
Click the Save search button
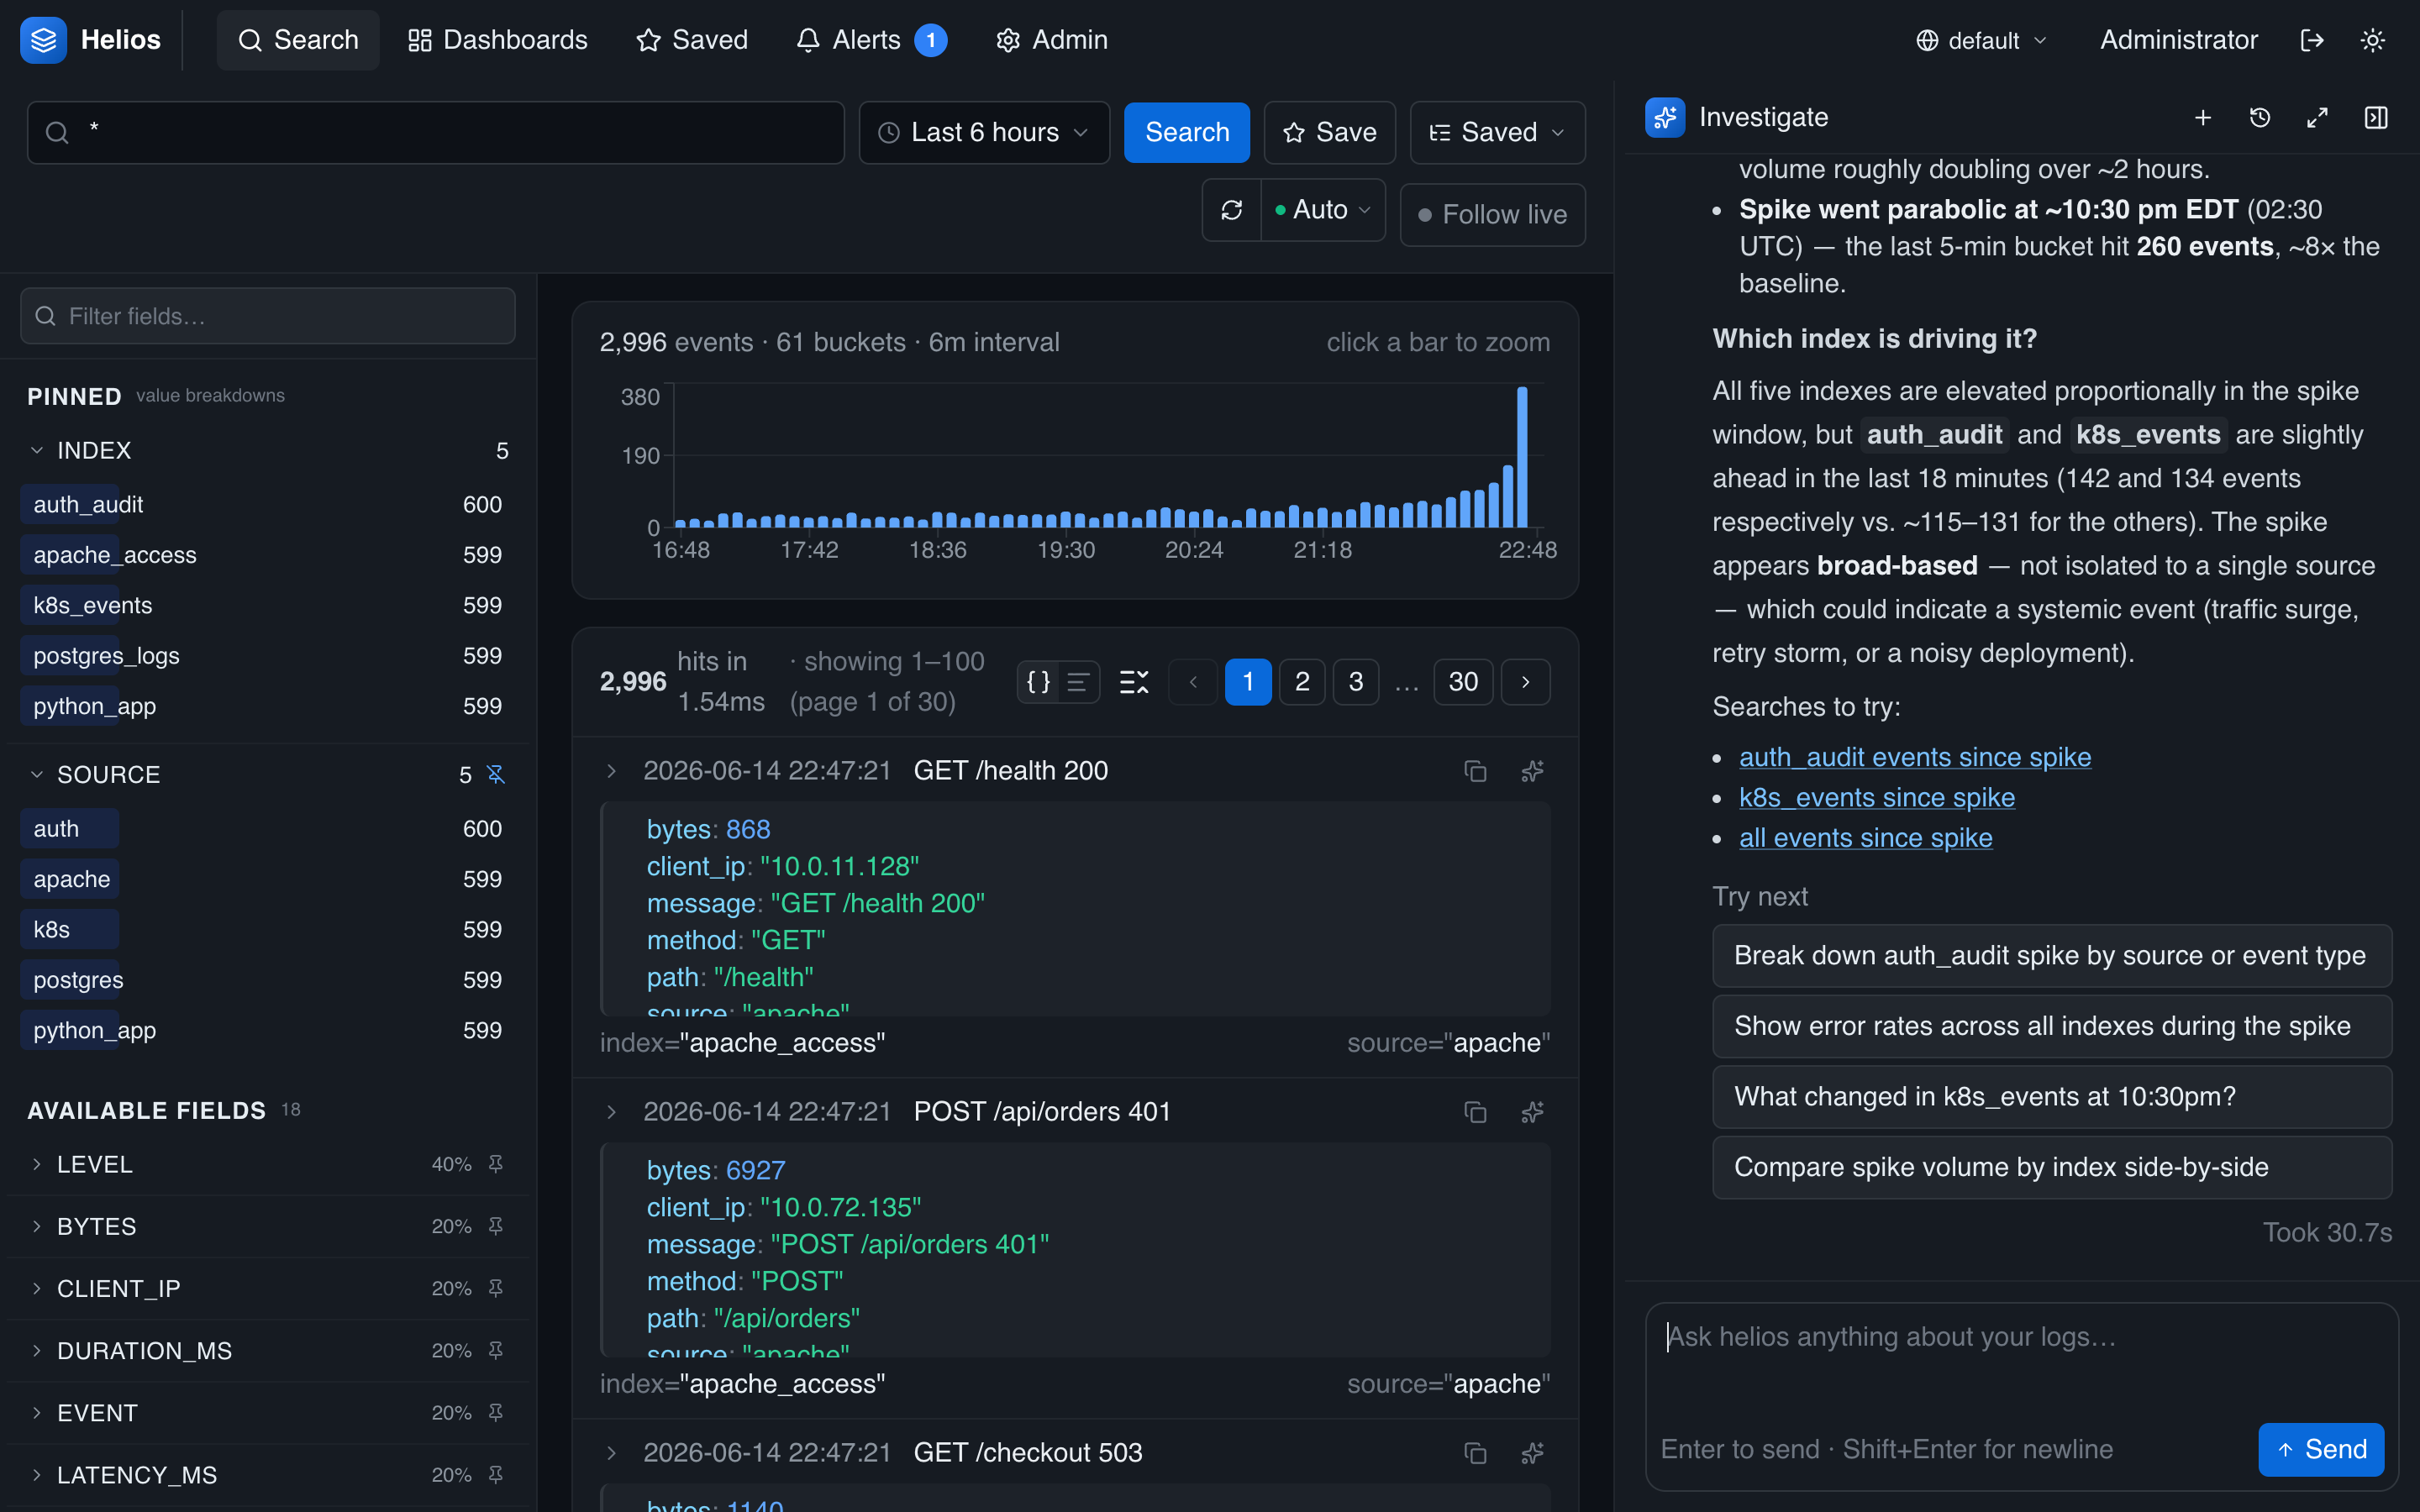[x=1329, y=132]
